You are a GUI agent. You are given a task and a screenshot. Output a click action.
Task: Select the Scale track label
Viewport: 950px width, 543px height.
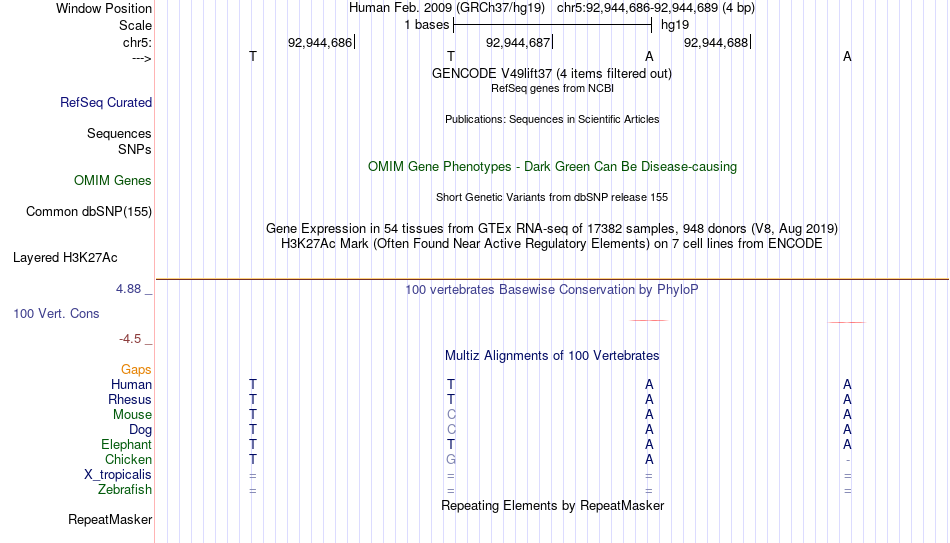tap(135, 25)
